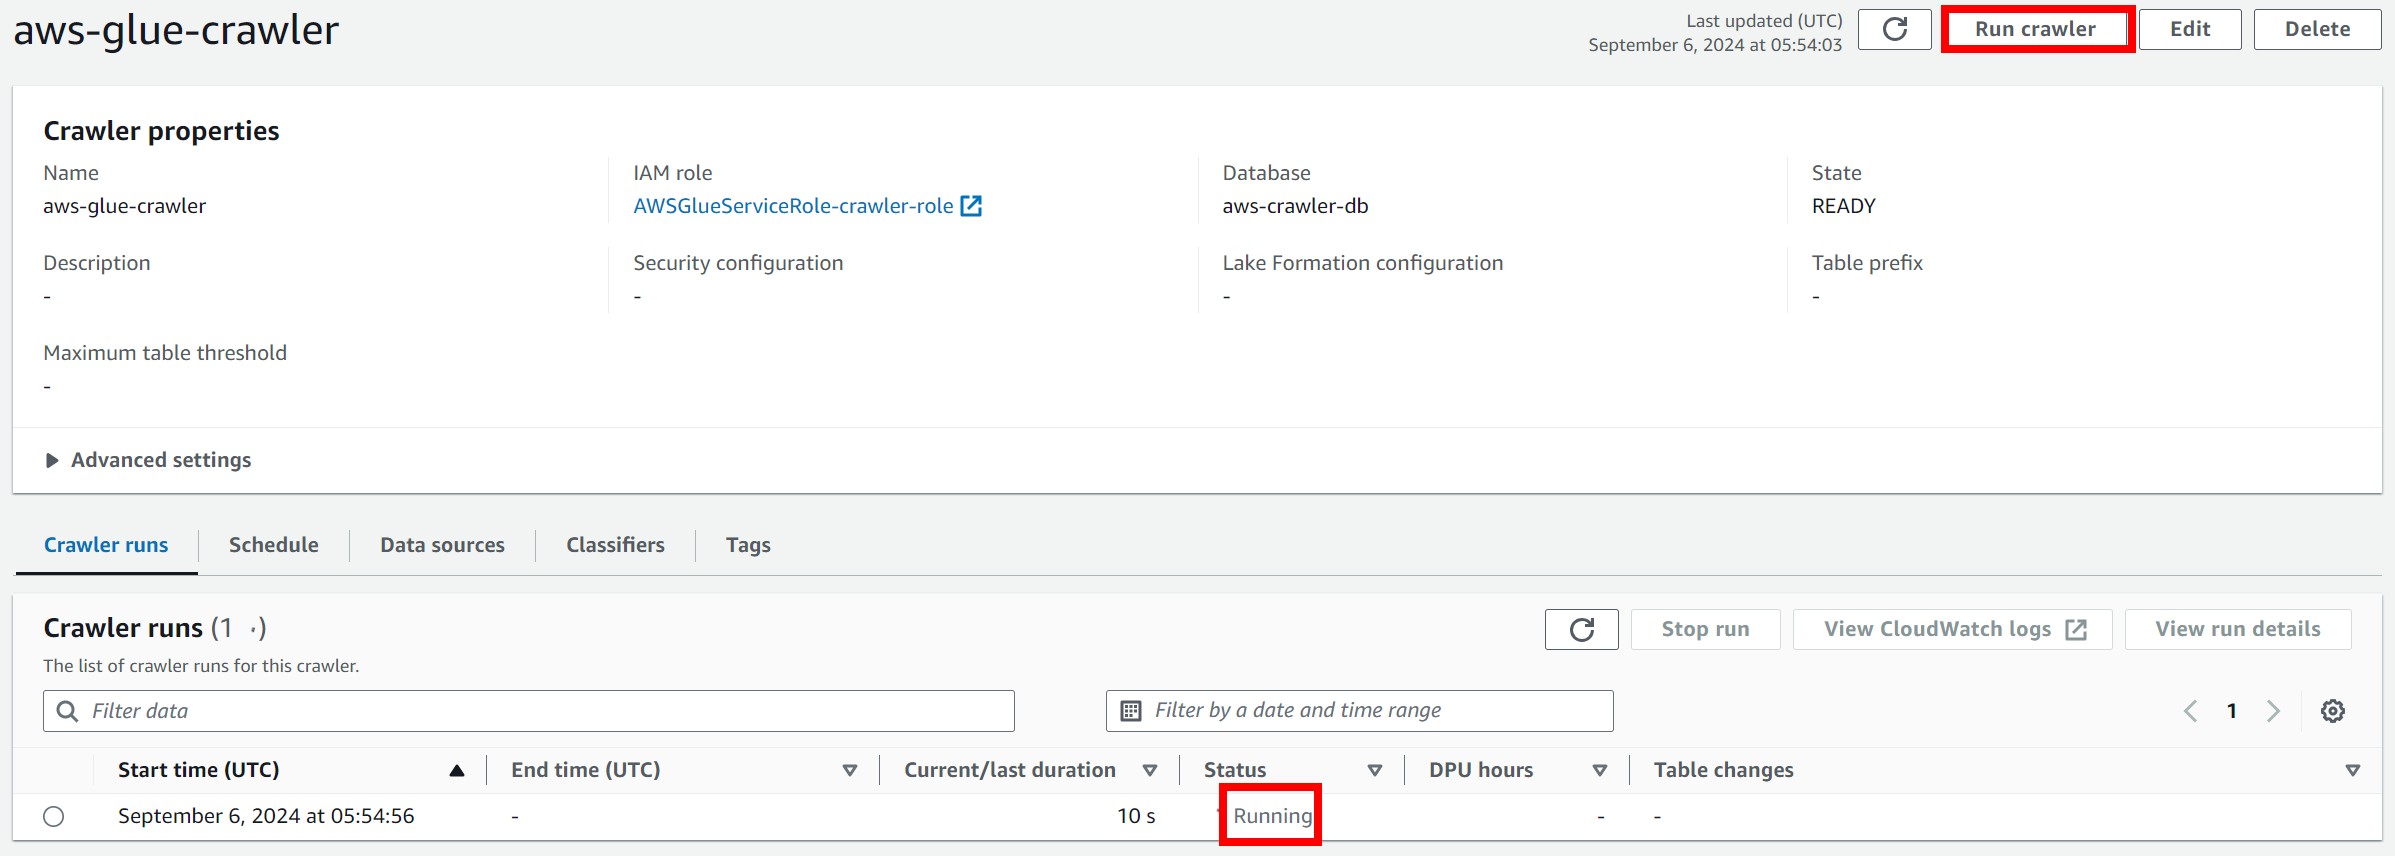Viewport: 2395px width, 856px height.
Task: Click the magnifier icon in Filter data
Action: tap(67, 711)
